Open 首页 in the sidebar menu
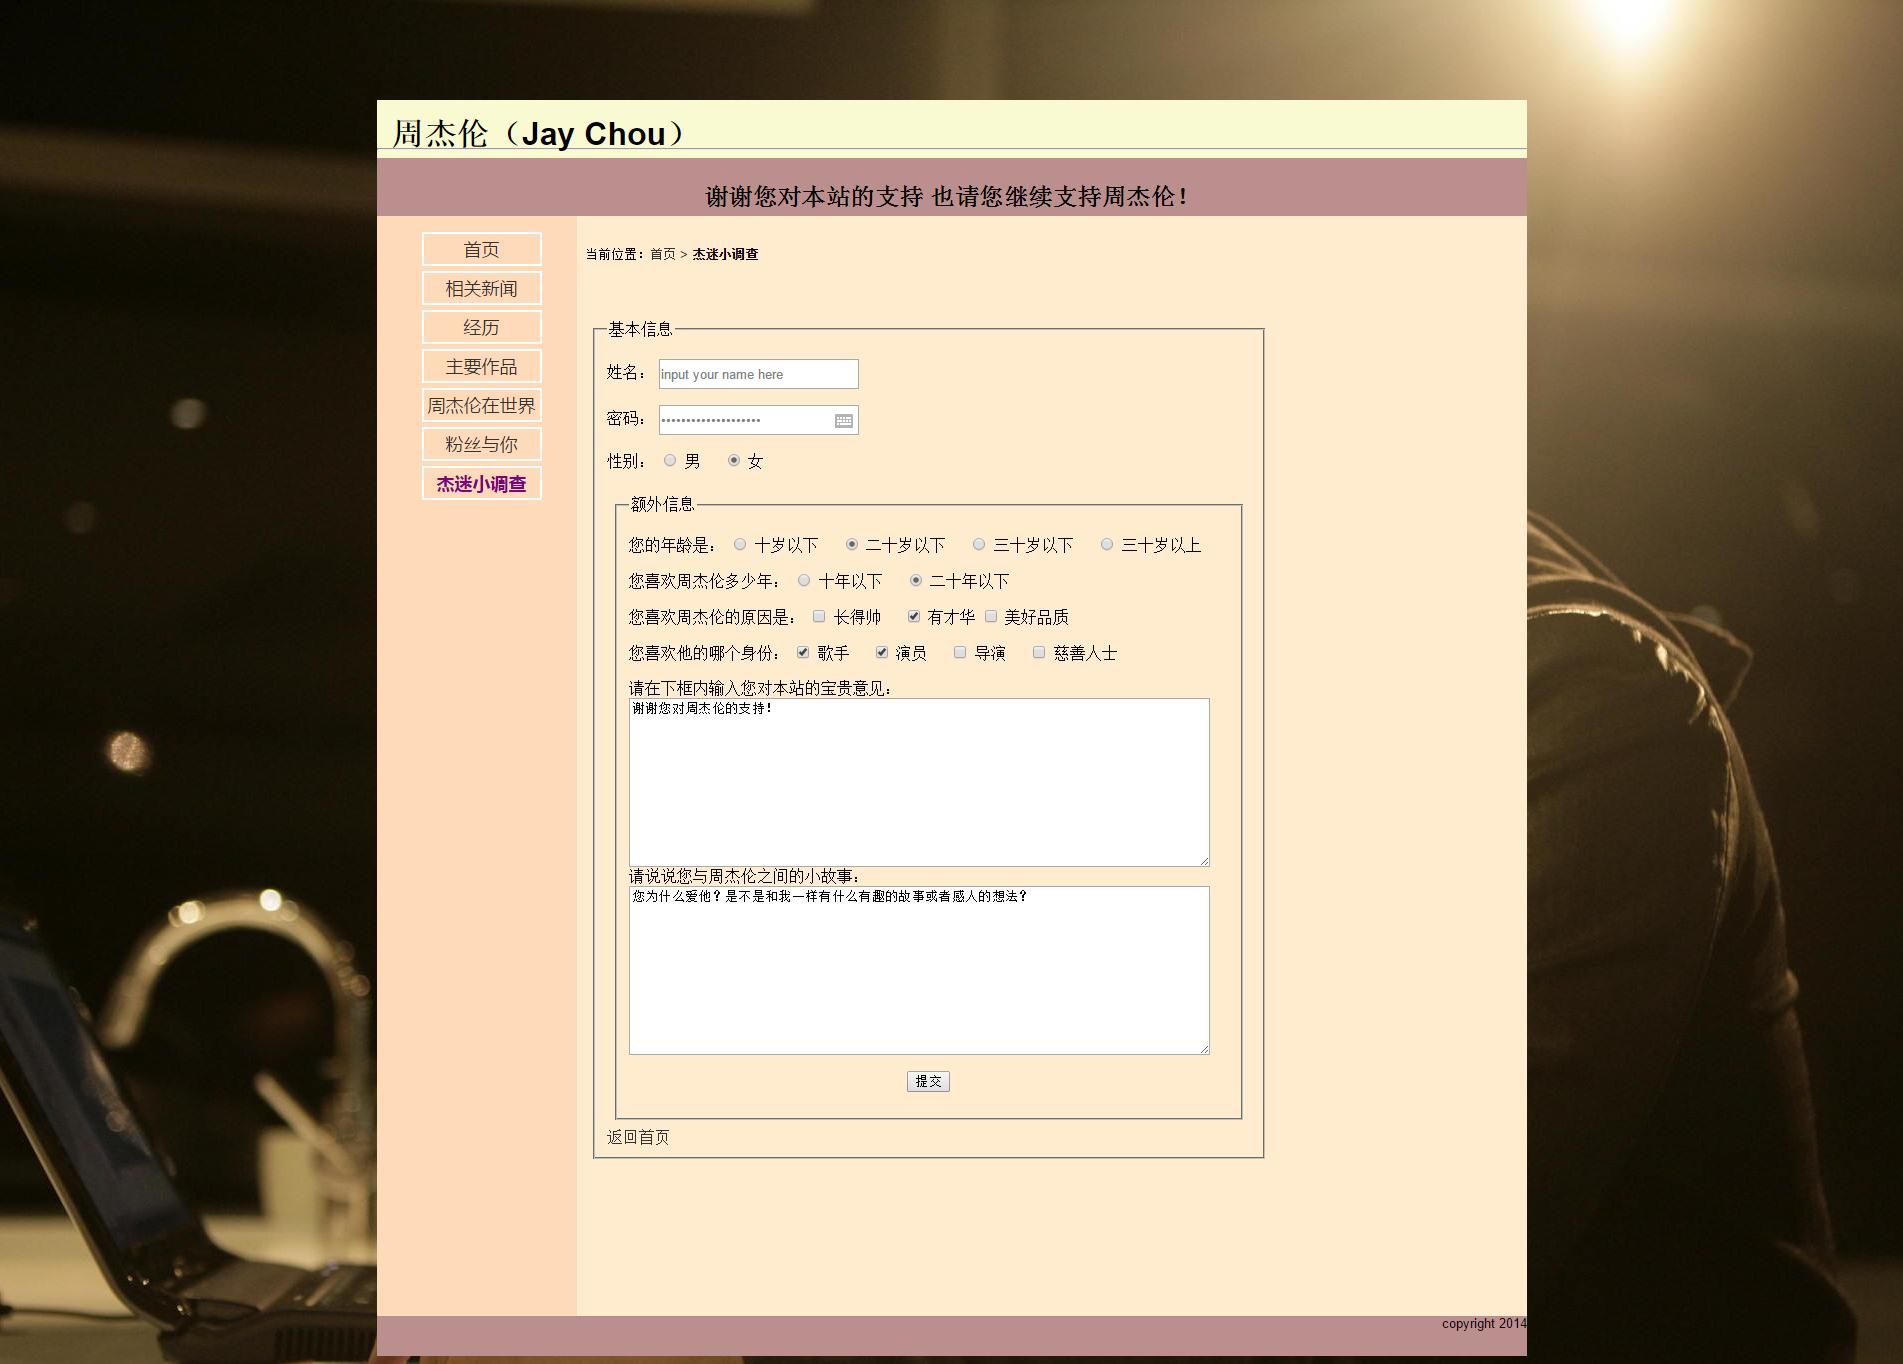 481,250
